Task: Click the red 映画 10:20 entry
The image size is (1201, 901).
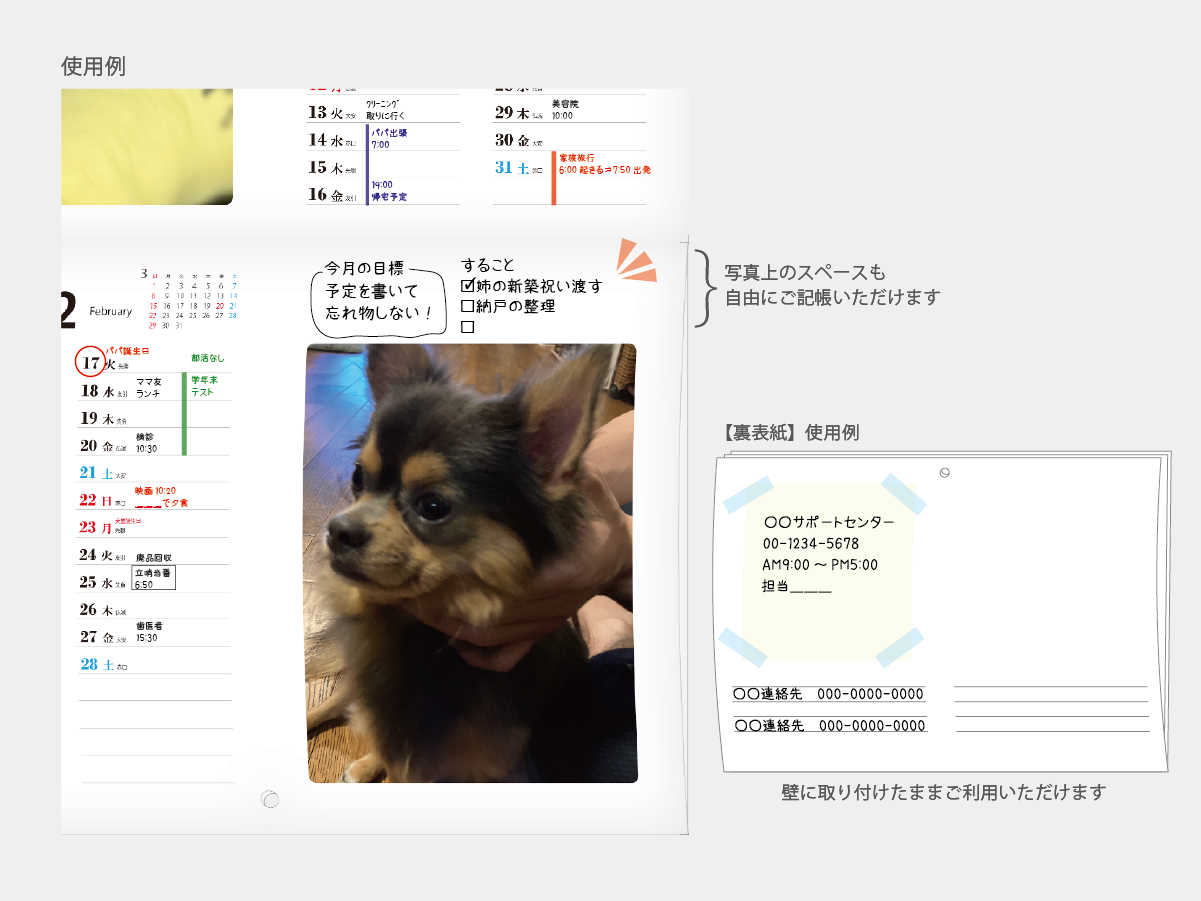Action: tap(161, 497)
